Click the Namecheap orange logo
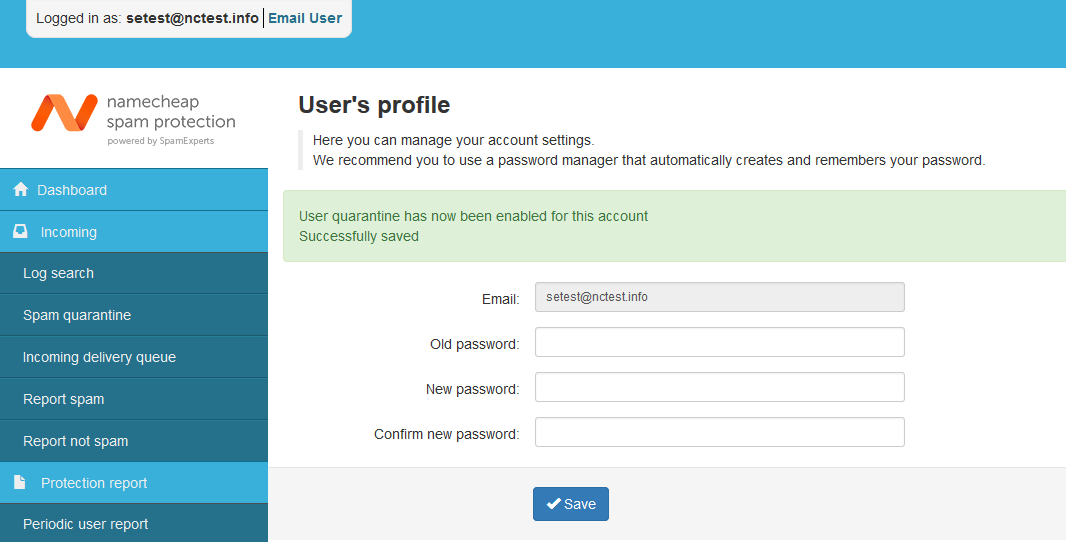The image size is (1066, 542). click(x=64, y=112)
